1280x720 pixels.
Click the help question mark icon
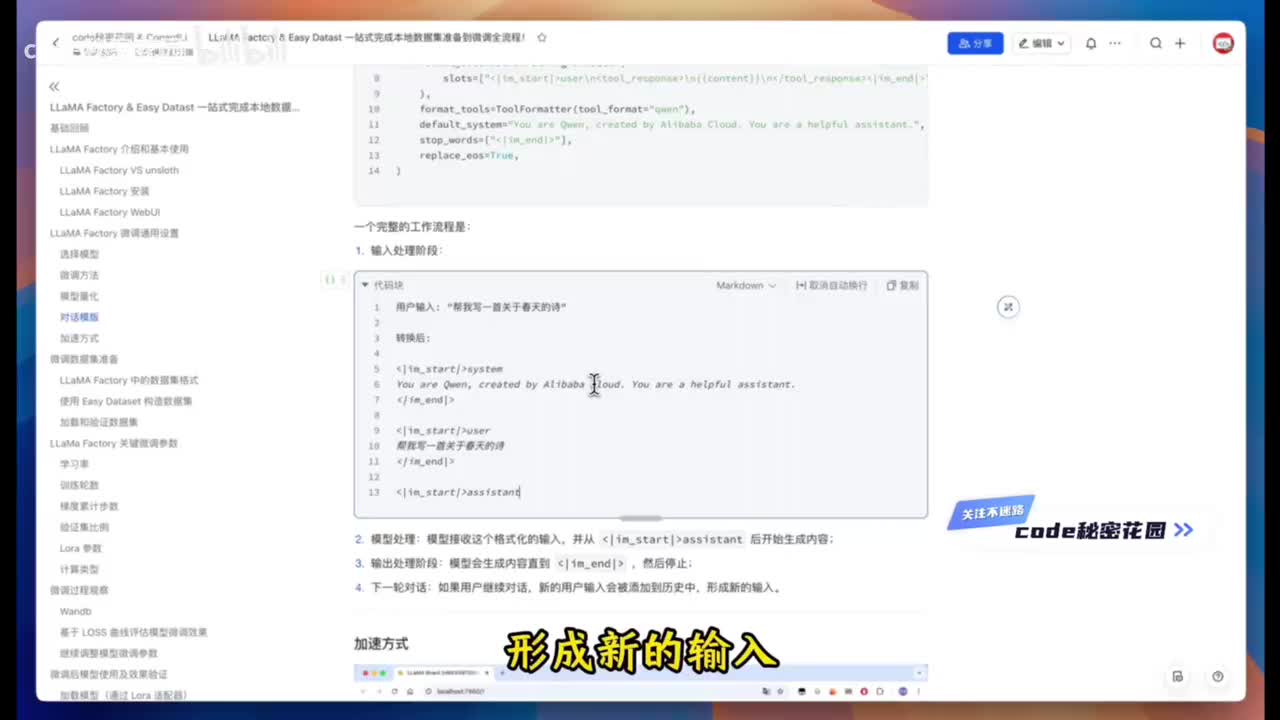(1217, 676)
